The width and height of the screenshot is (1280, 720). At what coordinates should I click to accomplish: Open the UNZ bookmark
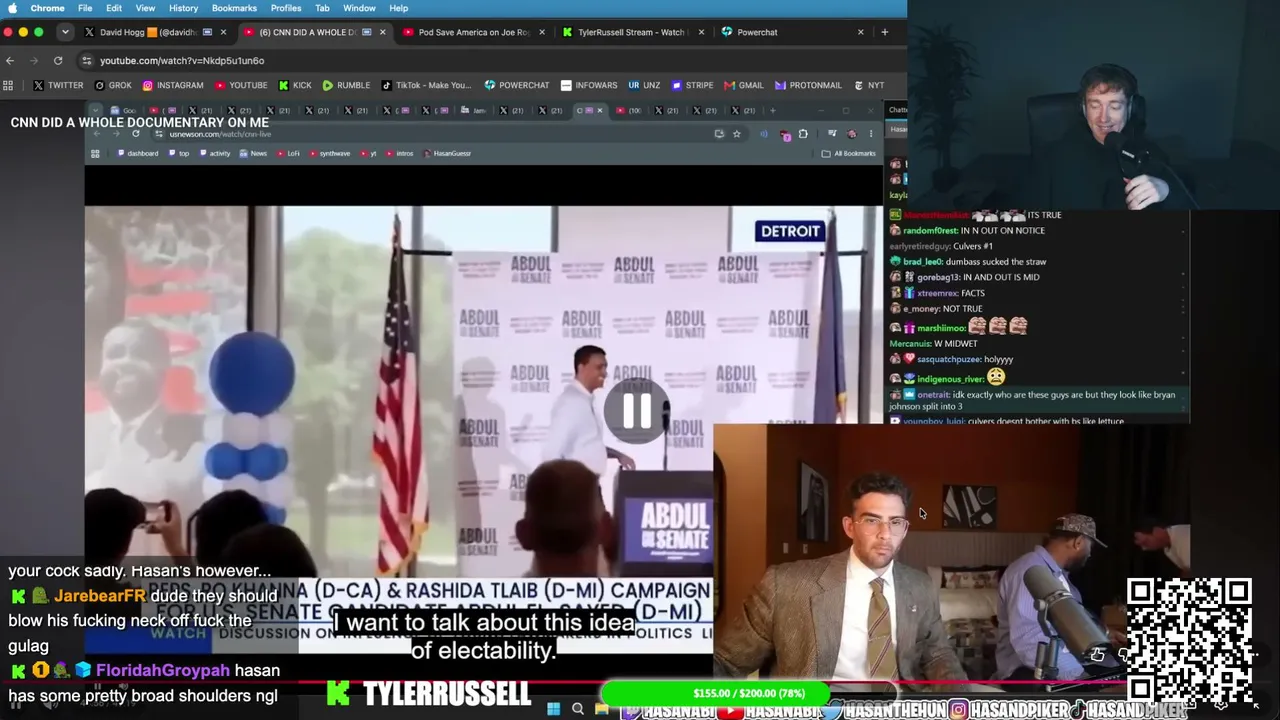(x=644, y=85)
